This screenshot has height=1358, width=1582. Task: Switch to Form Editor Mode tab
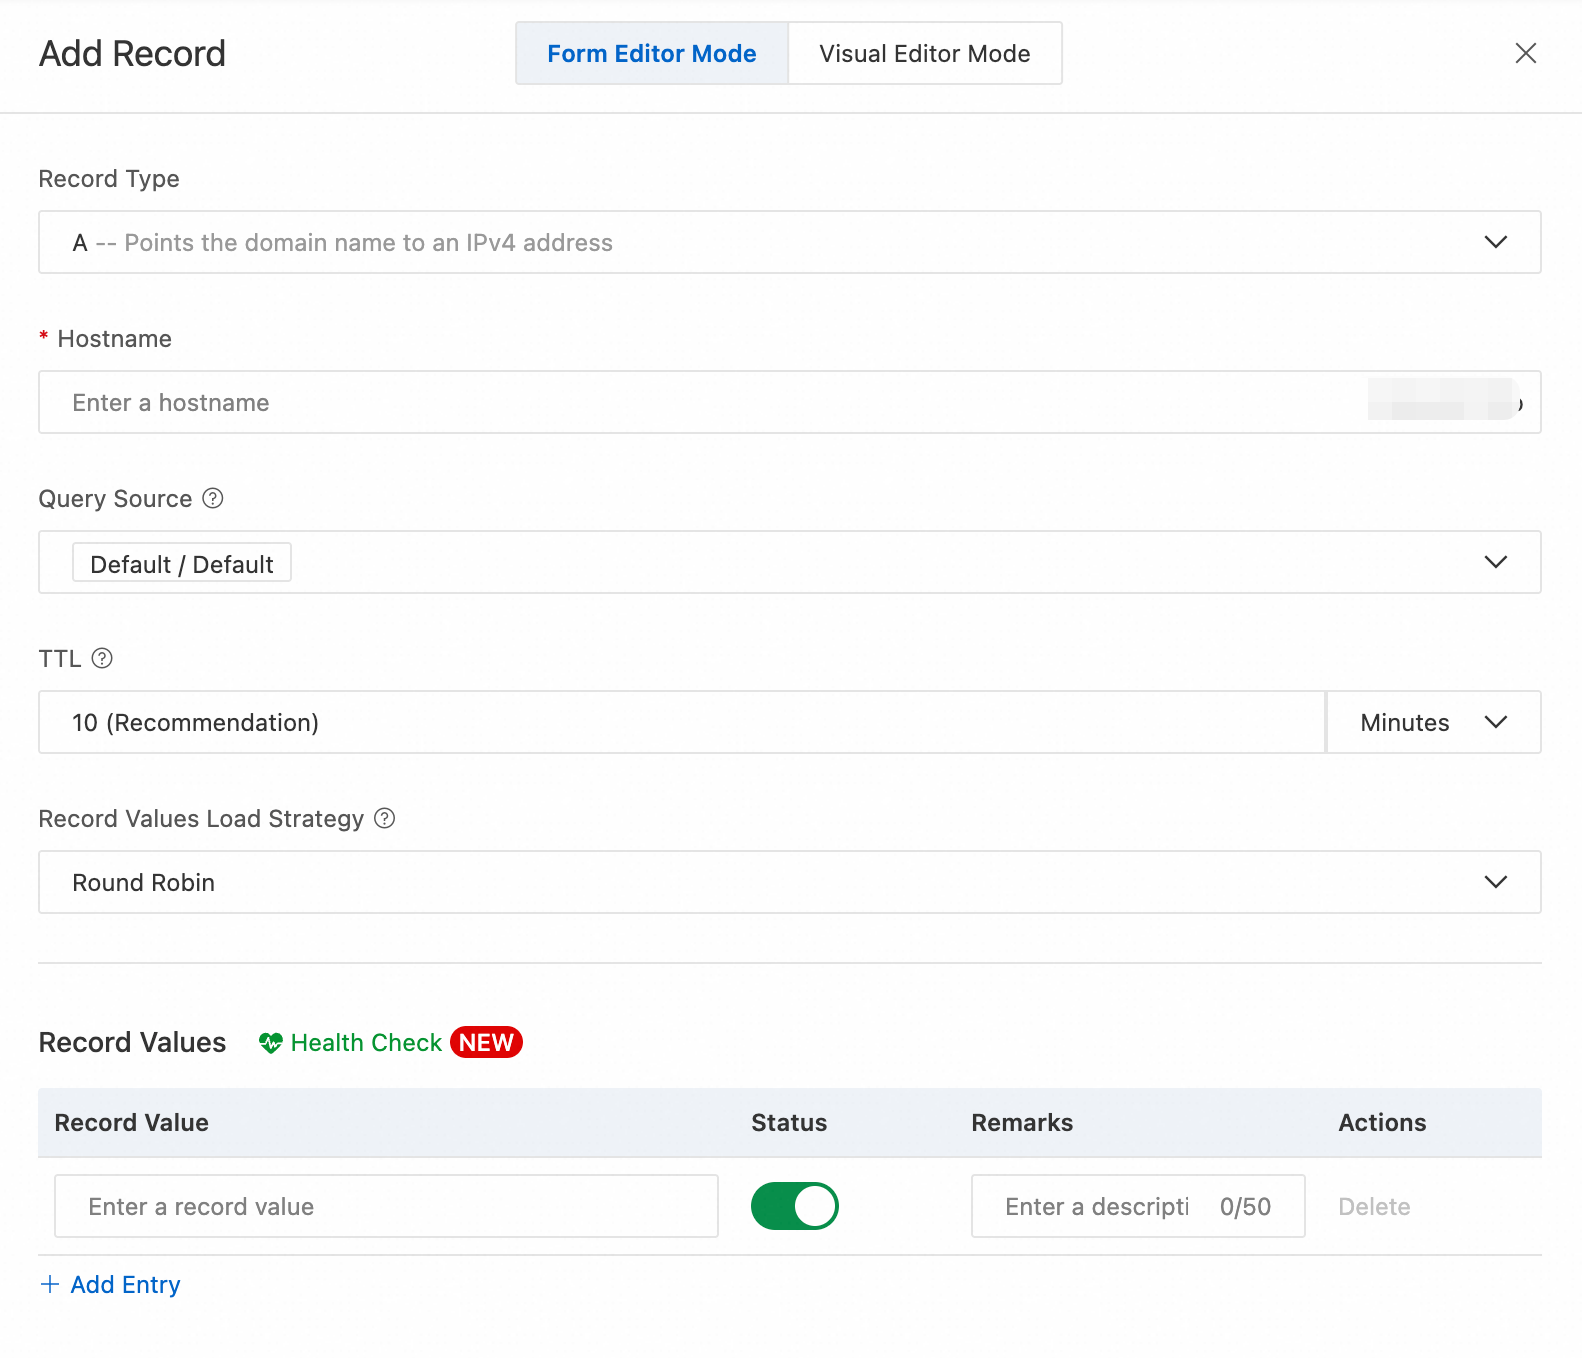point(652,53)
